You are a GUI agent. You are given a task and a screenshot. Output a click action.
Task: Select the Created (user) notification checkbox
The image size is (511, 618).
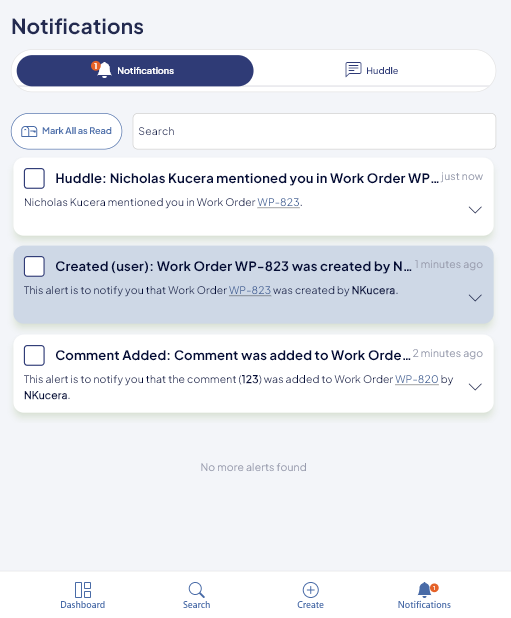[x=34, y=266]
